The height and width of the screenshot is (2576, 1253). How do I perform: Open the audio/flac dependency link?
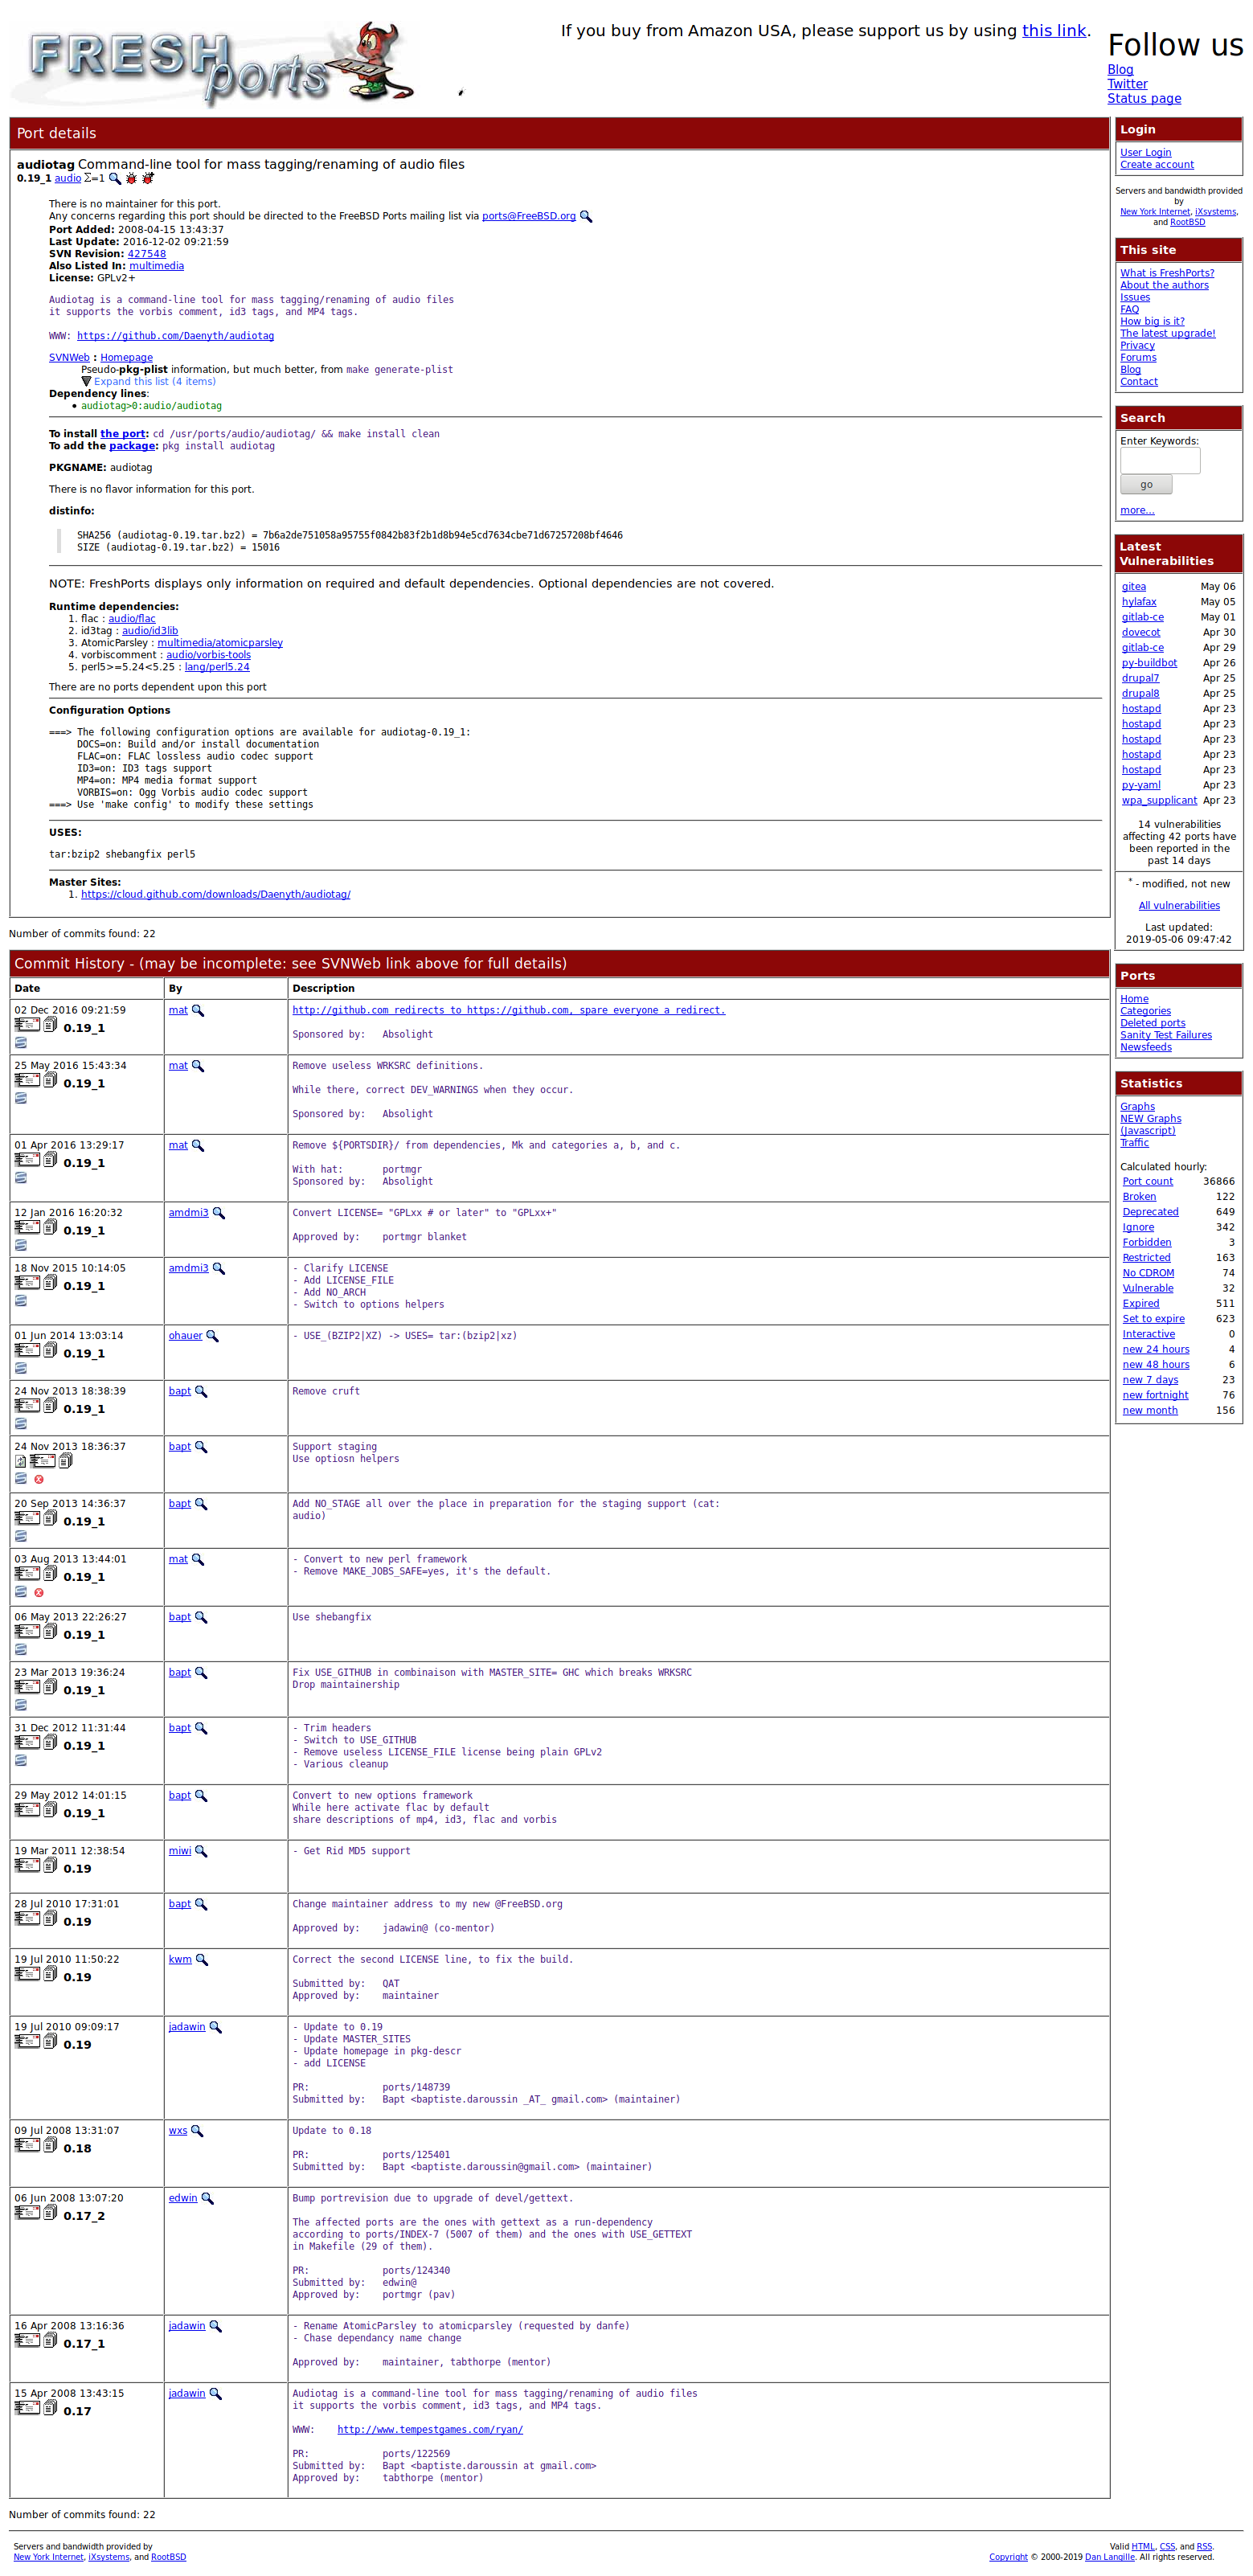point(132,619)
